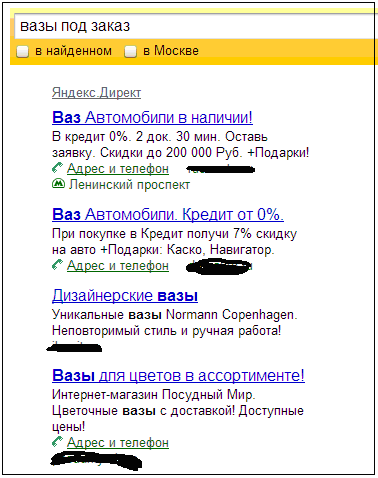Click the search field containing 'вазы под заказ'
This screenshot has height=478, width=378.
click(x=195, y=26)
